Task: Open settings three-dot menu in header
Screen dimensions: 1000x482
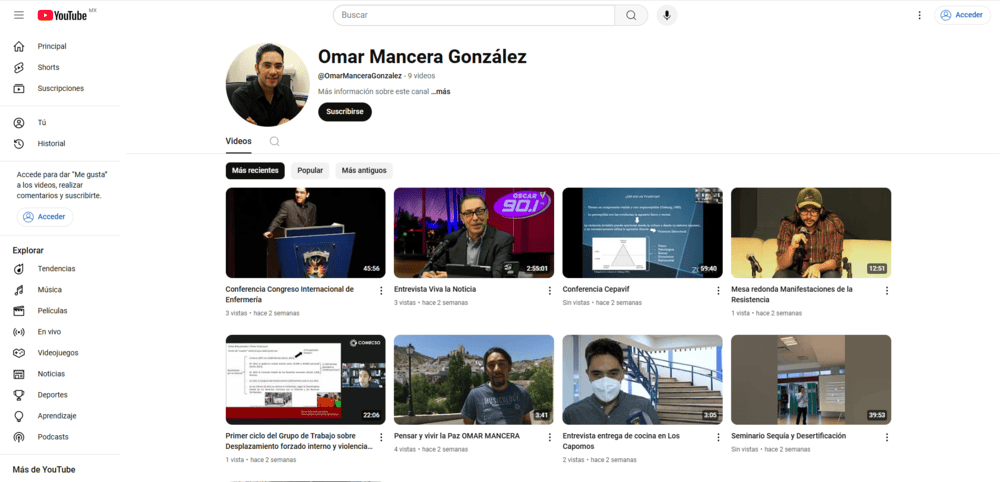Action: click(919, 15)
